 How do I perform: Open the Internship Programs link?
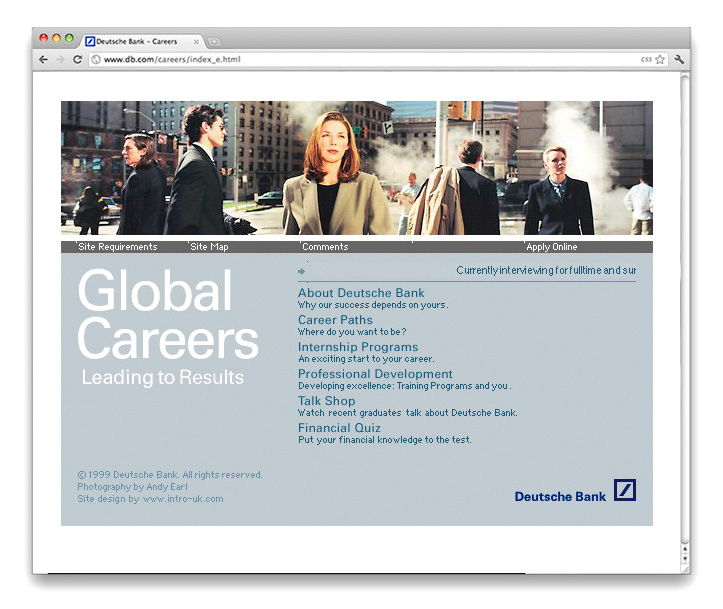(358, 347)
